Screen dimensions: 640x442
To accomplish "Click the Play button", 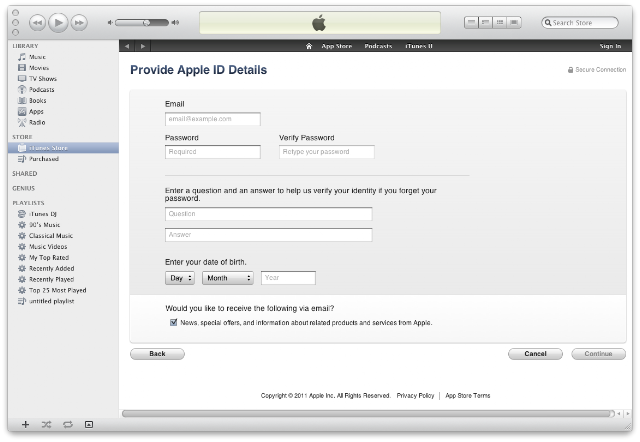I will click(58, 22).
